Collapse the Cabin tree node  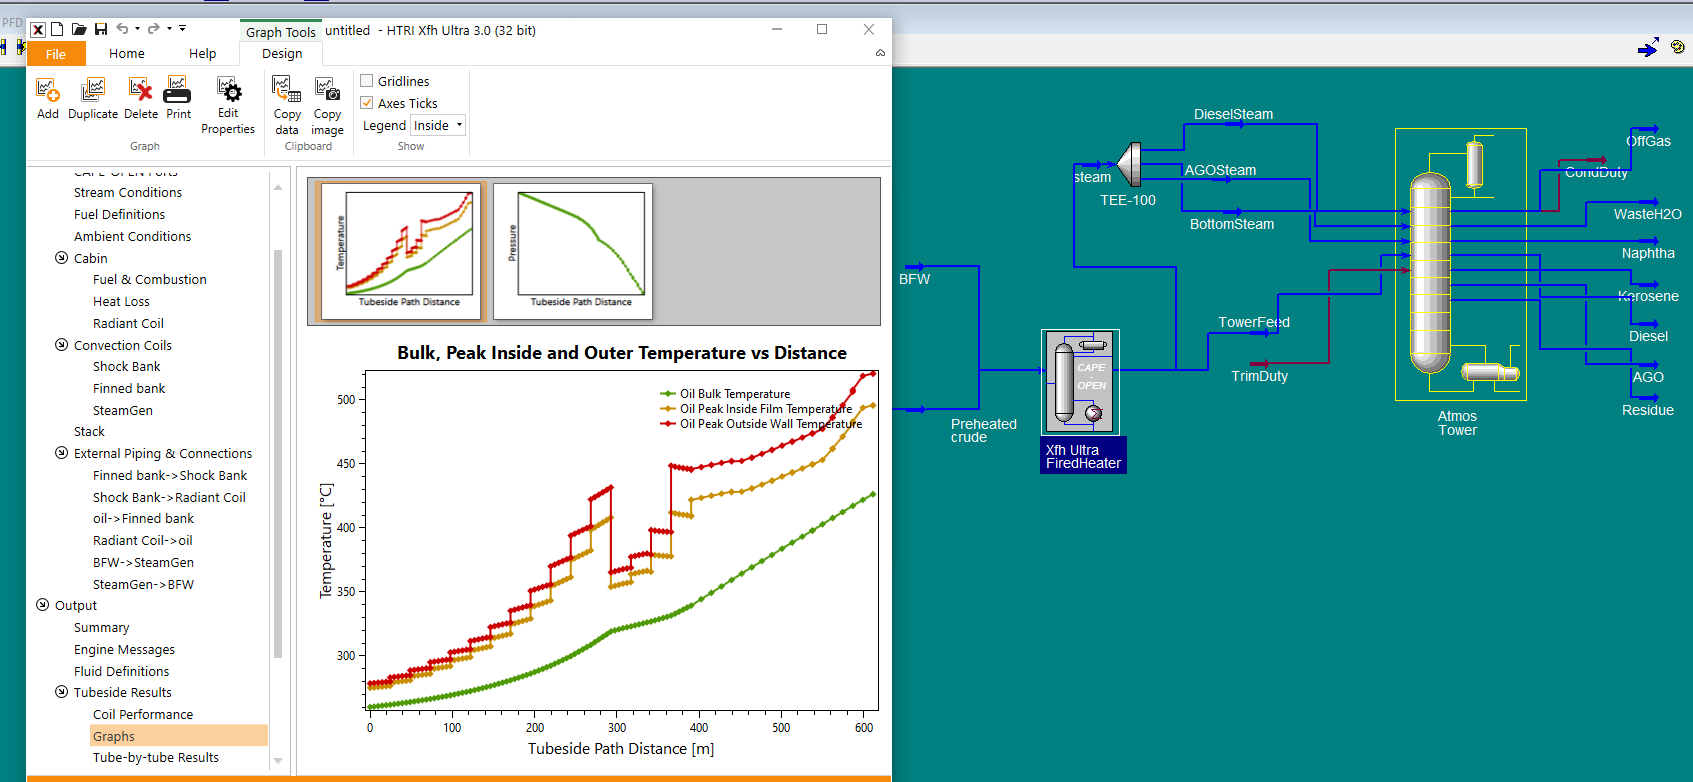click(61, 258)
